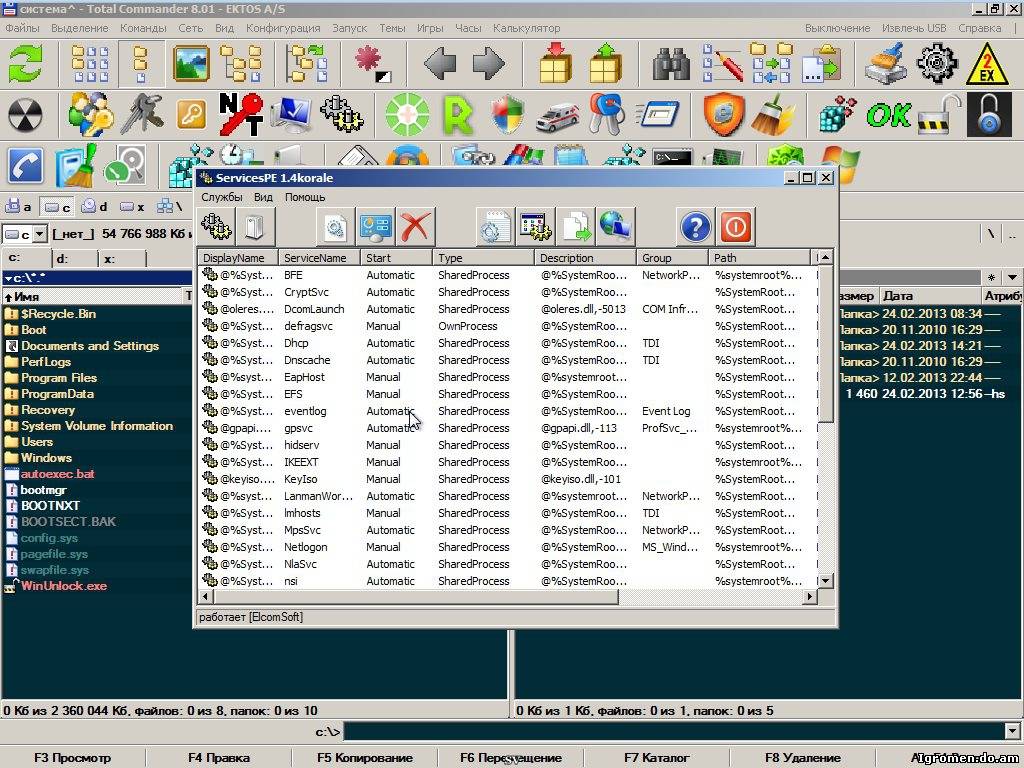The height and width of the screenshot is (768, 1024).
Task: Select the autoexec.bat file
Action: (57, 474)
